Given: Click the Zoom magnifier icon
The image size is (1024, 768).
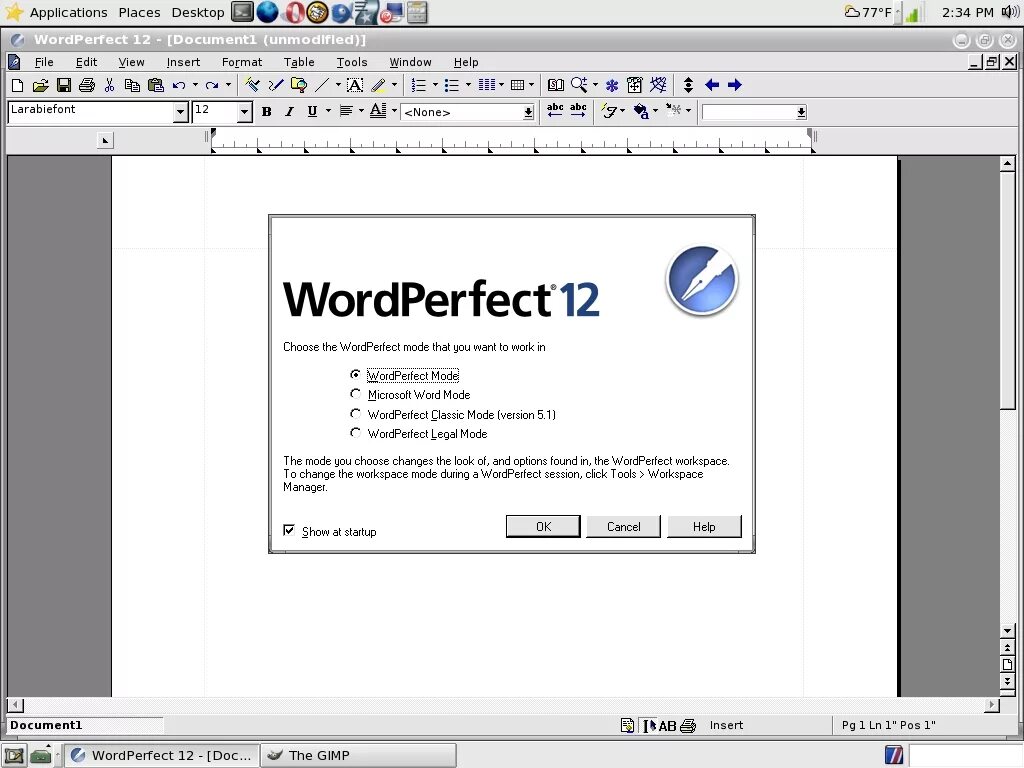Looking at the screenshot, I should tap(579, 85).
